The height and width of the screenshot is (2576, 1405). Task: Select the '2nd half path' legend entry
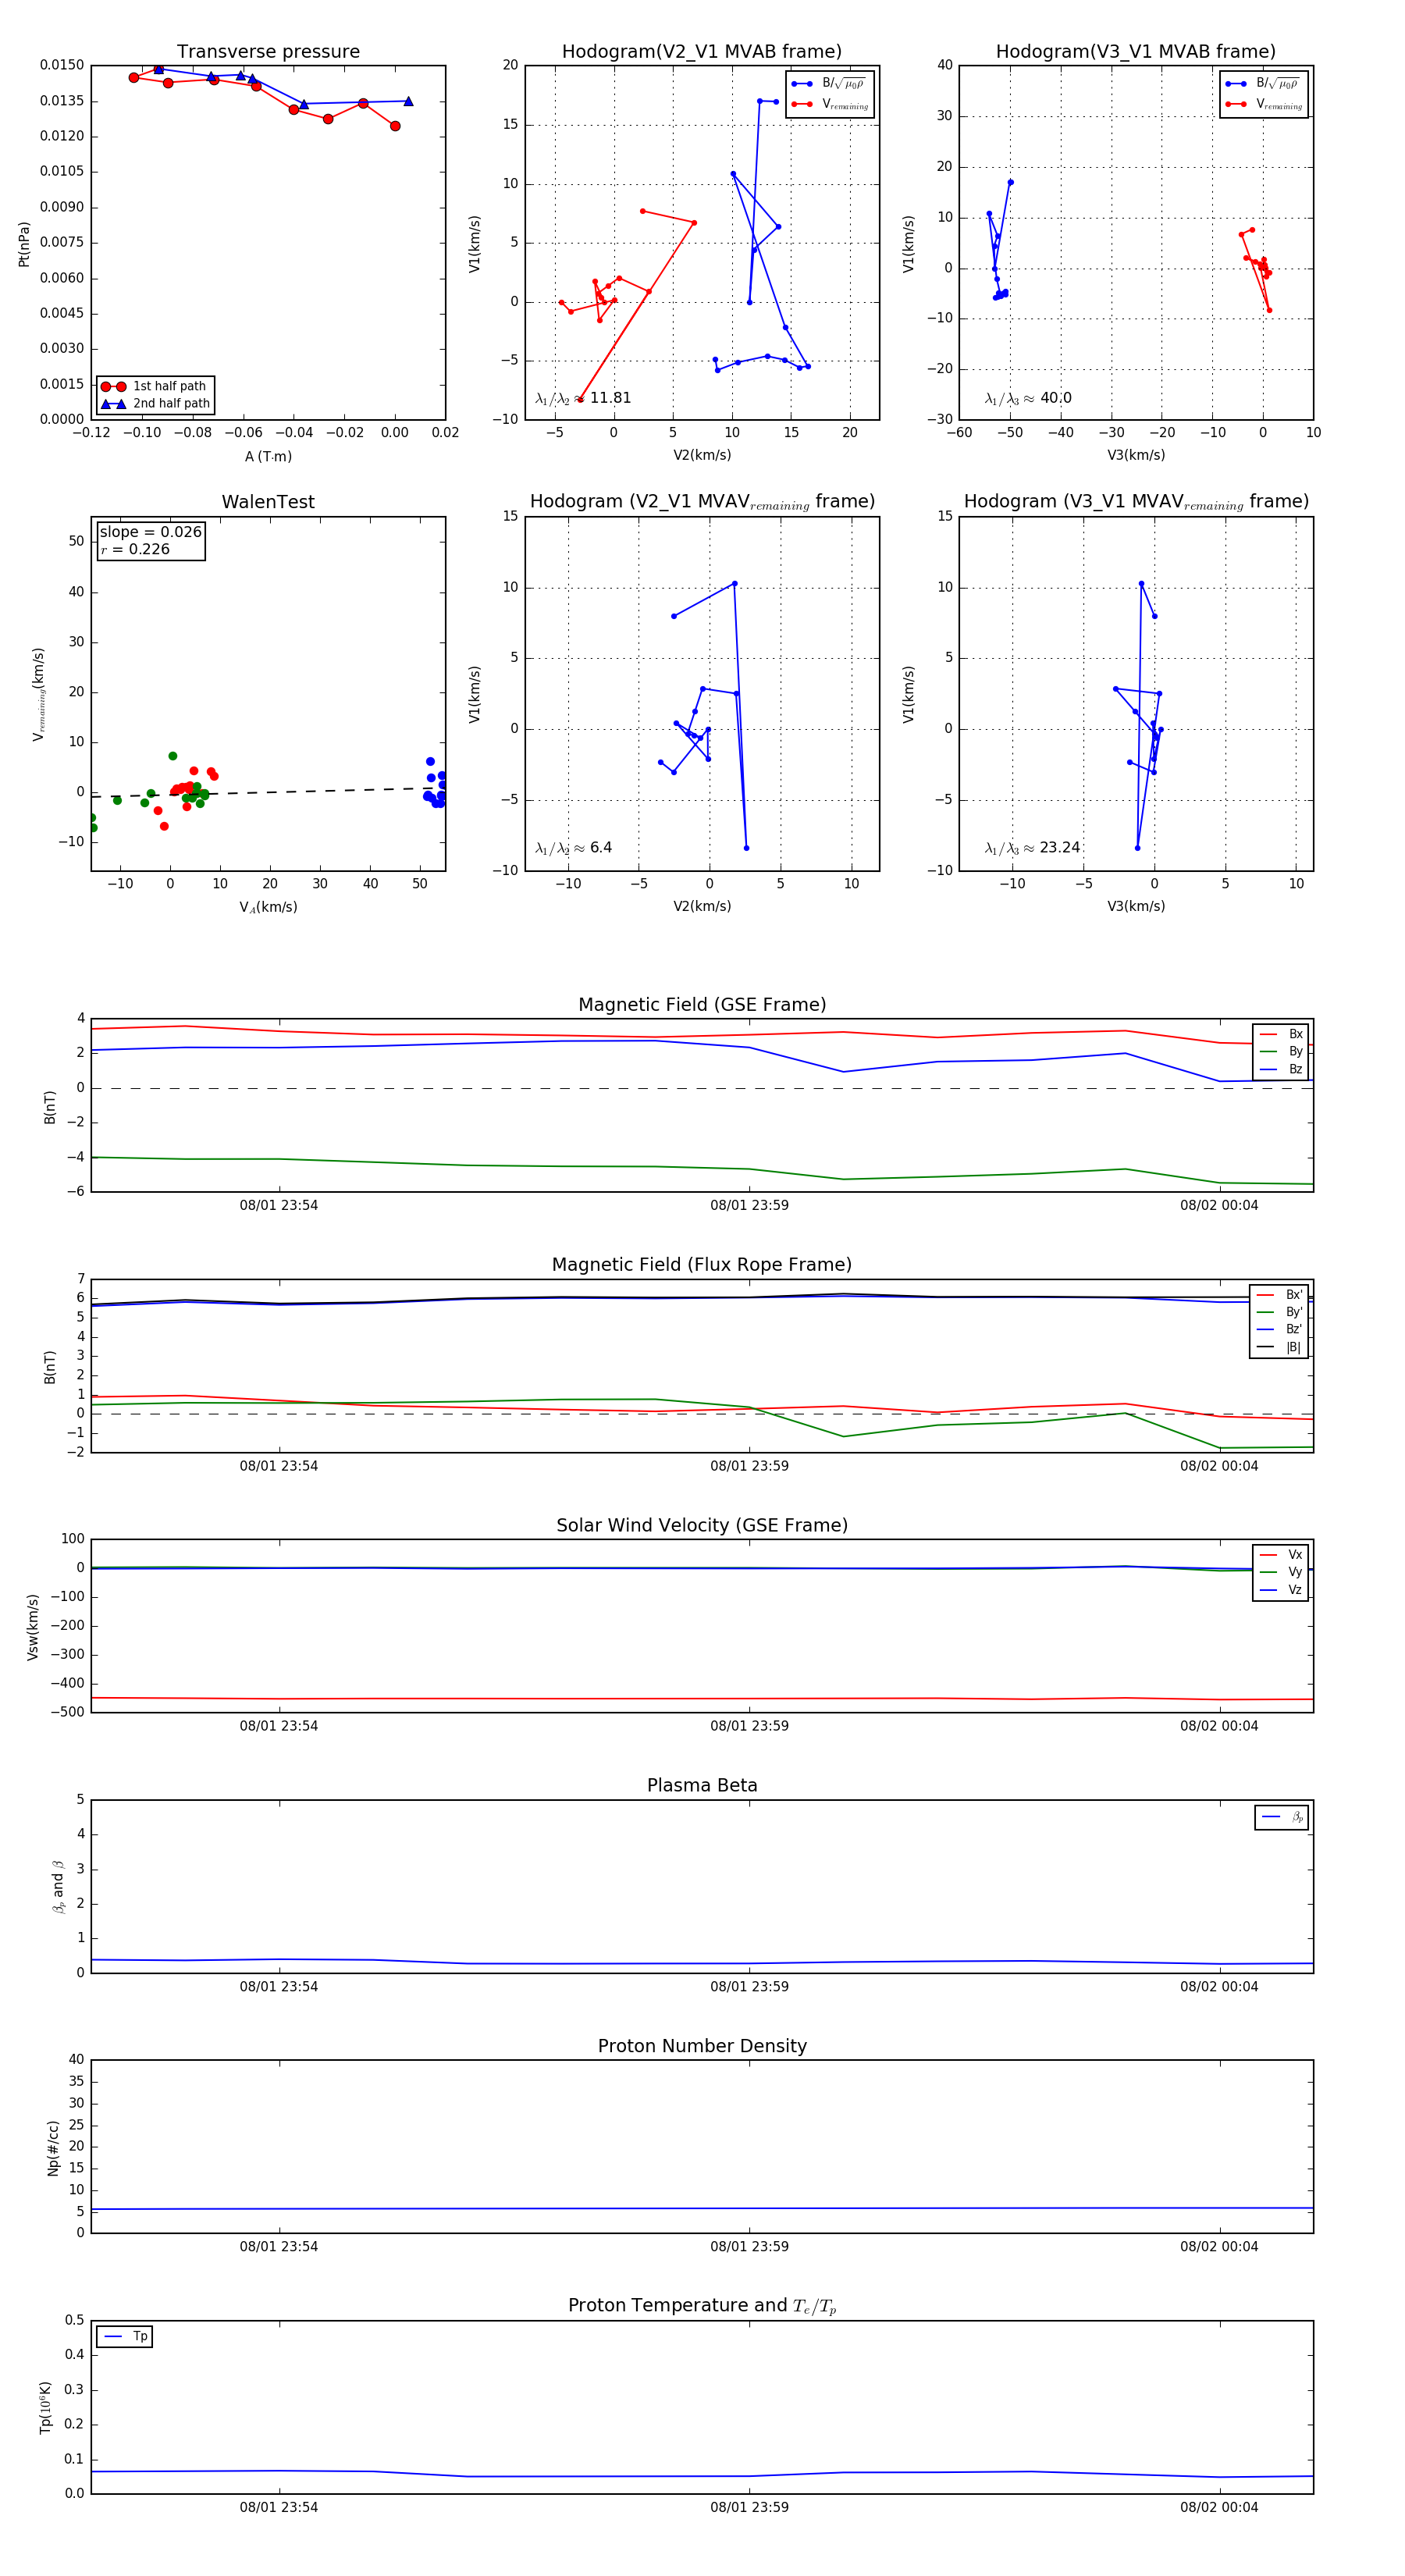156,404
